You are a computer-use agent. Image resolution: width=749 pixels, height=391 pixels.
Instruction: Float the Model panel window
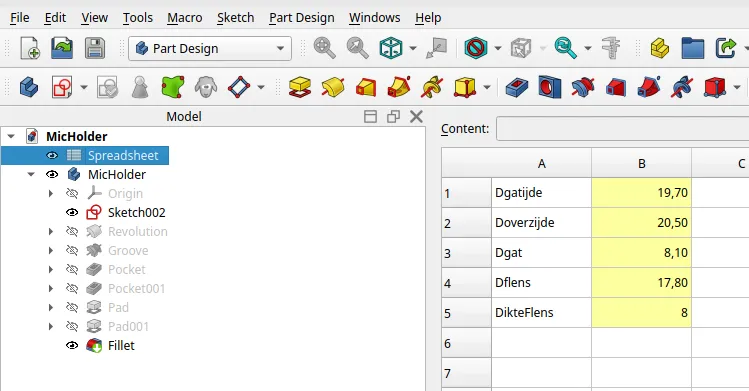click(x=393, y=116)
